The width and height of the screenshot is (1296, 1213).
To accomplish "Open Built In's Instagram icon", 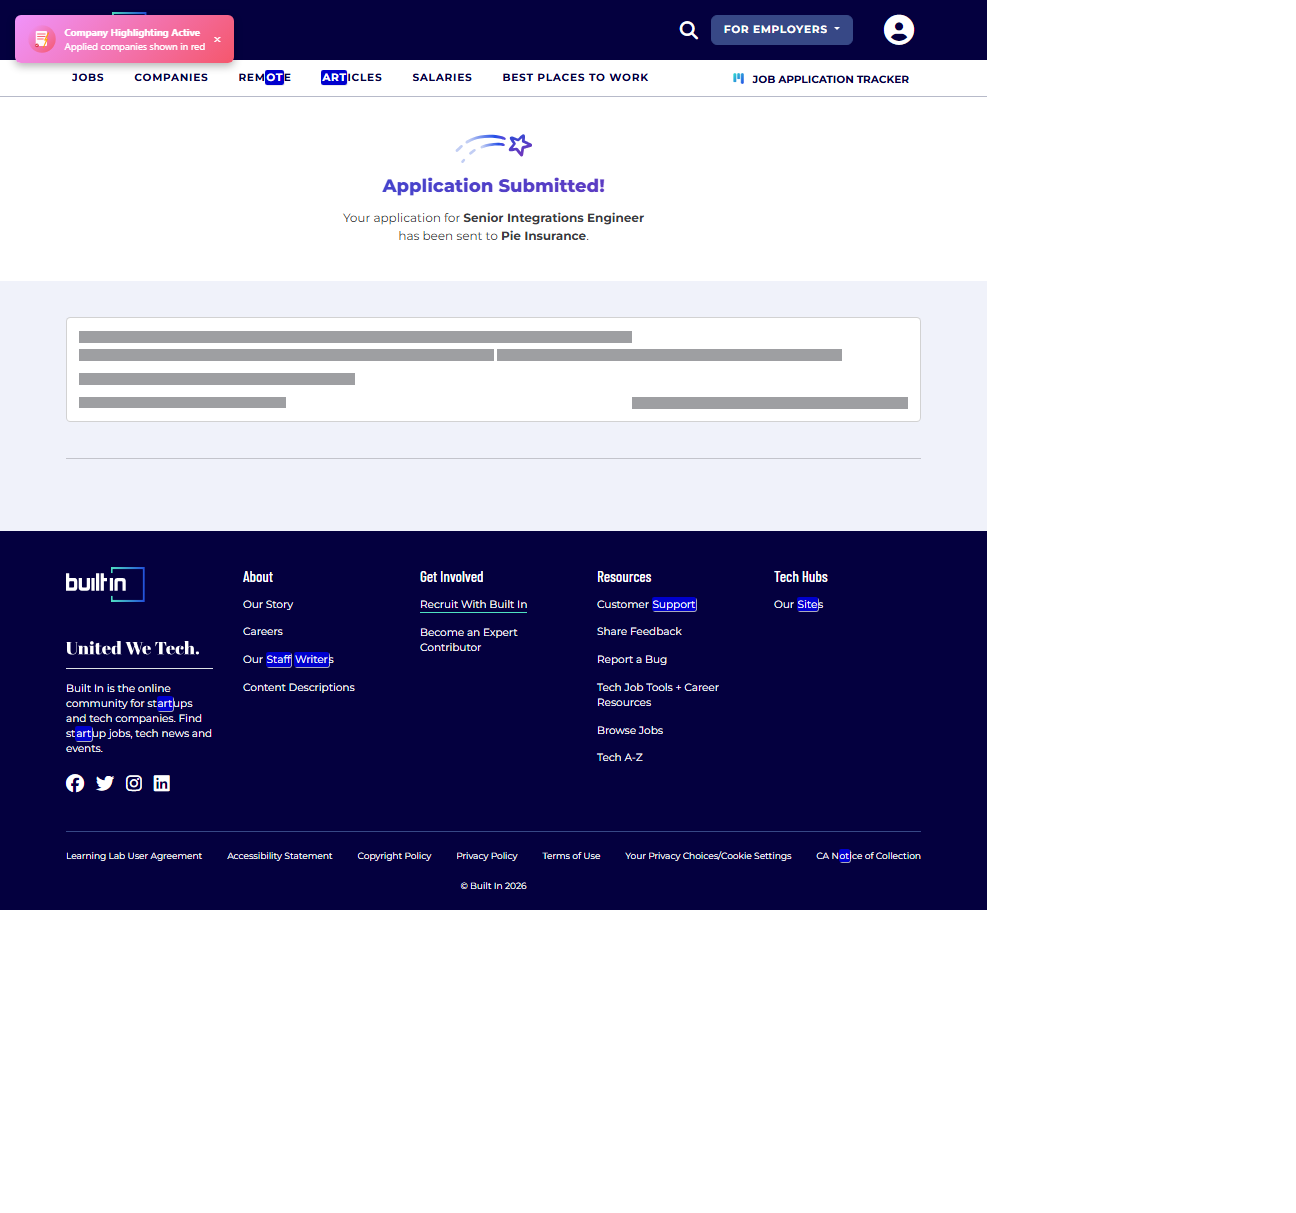I will click(x=134, y=783).
